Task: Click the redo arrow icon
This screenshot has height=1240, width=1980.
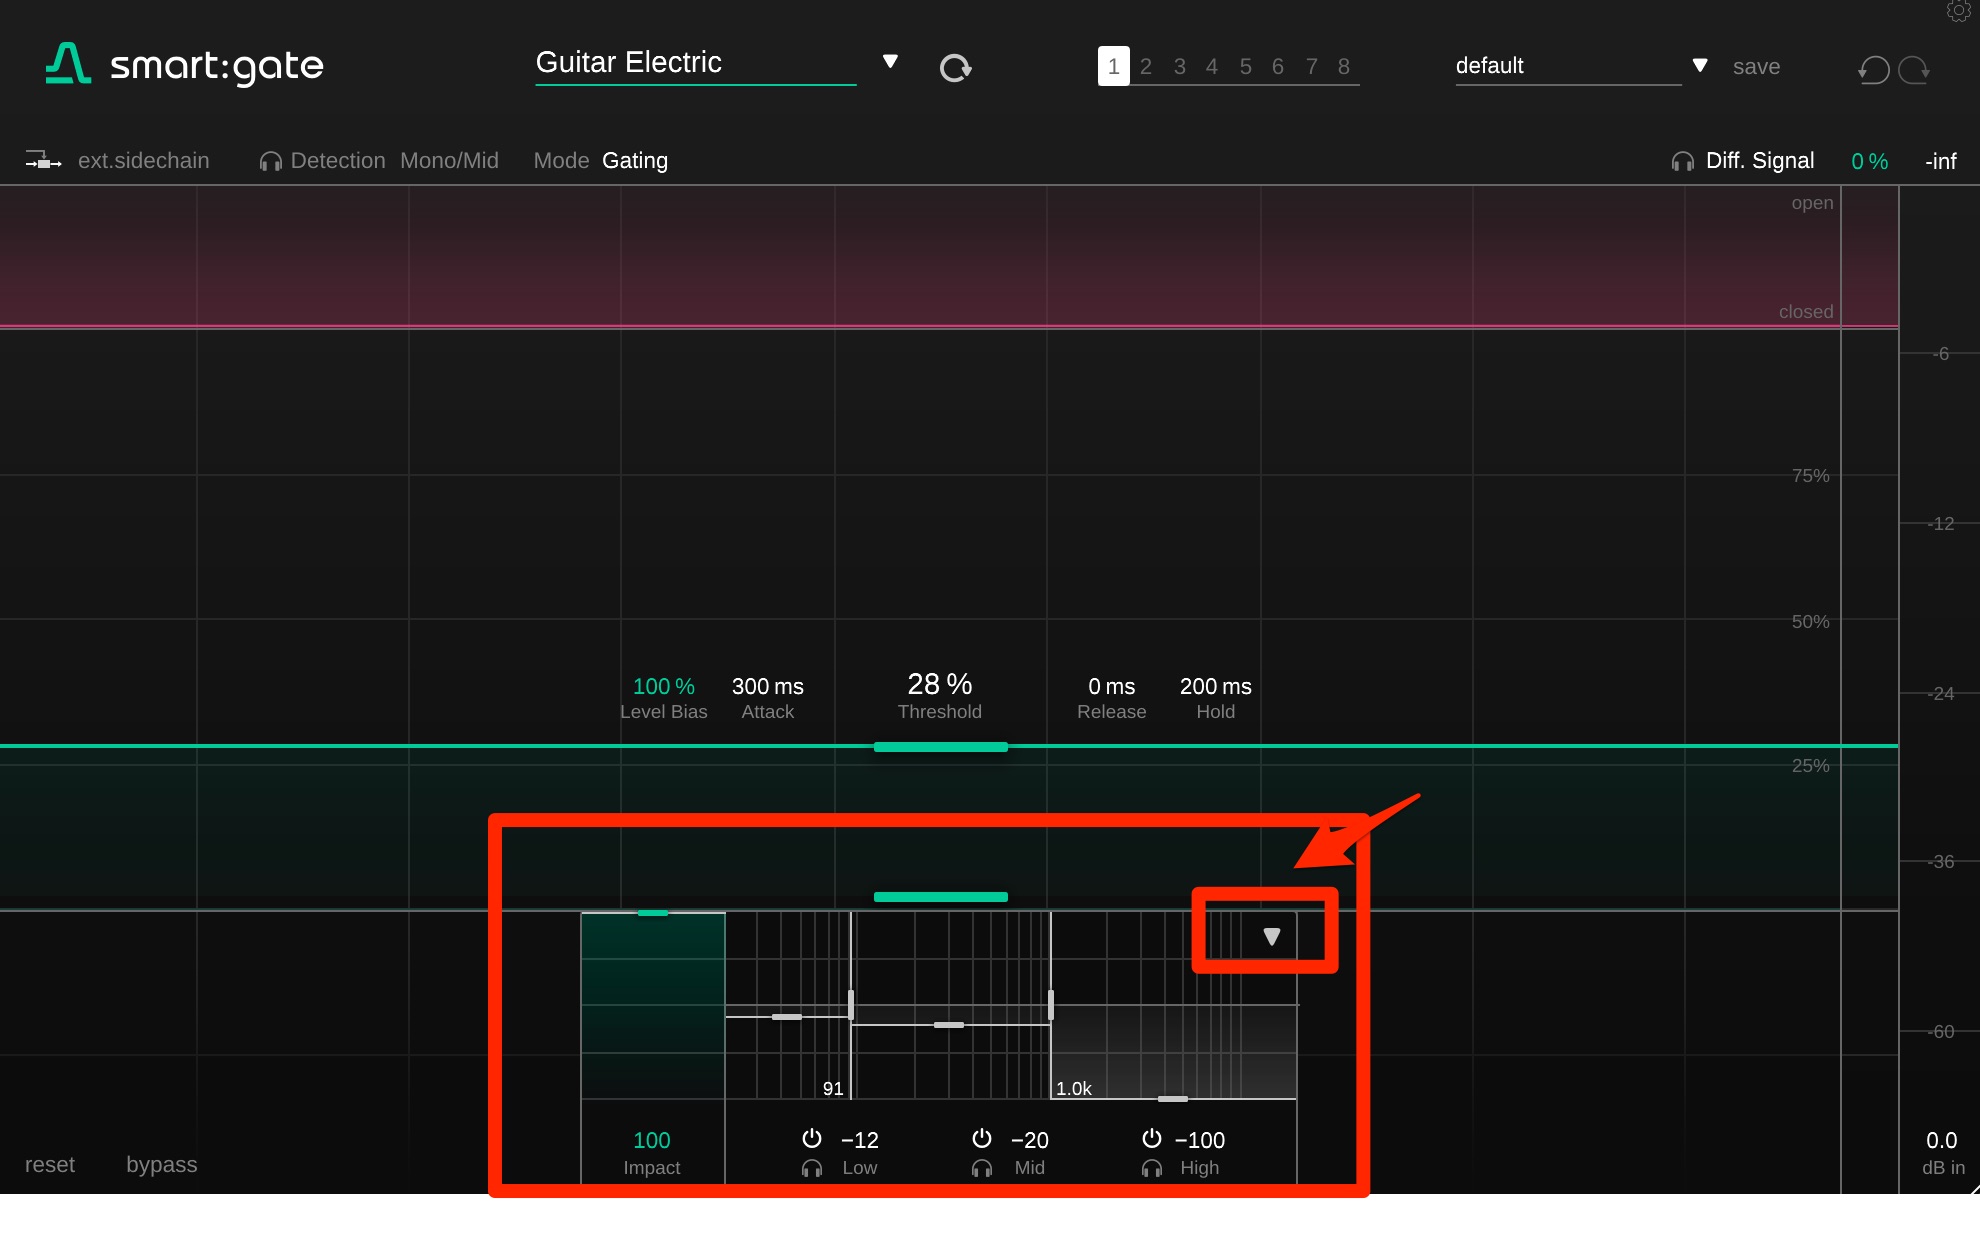Action: coord(1914,70)
